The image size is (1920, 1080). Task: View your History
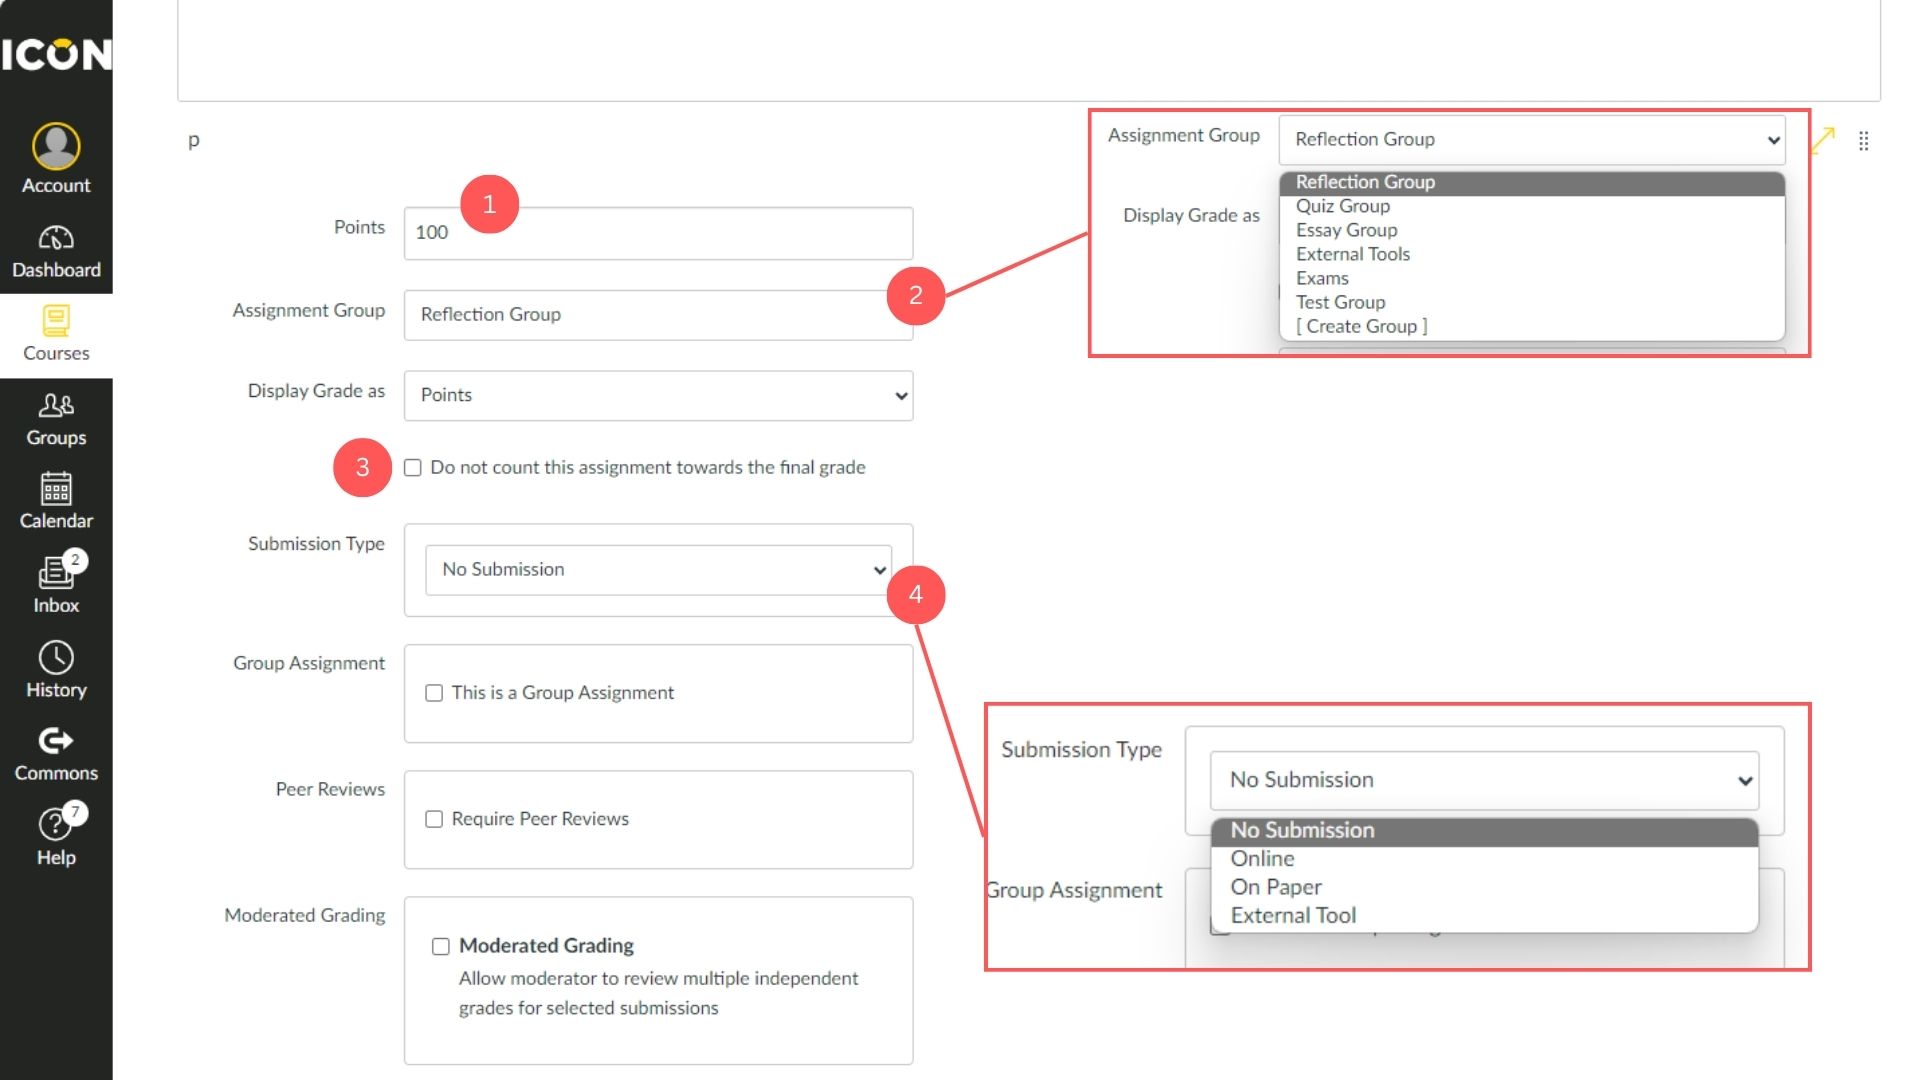point(56,668)
